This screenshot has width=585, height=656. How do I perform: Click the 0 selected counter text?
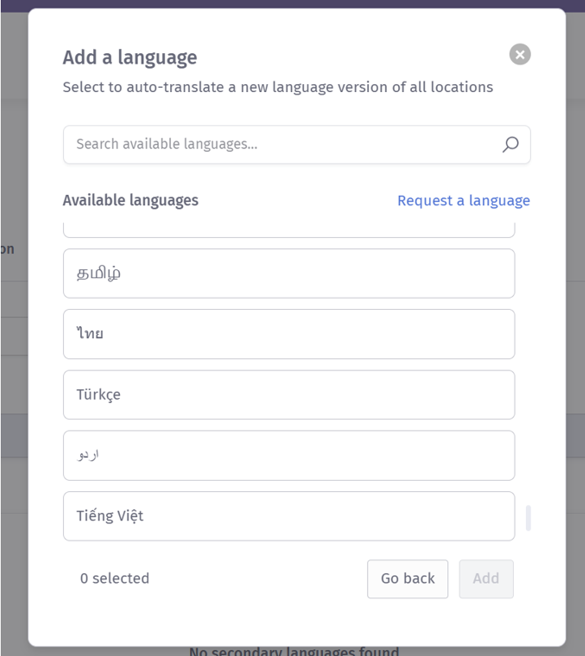coord(115,578)
